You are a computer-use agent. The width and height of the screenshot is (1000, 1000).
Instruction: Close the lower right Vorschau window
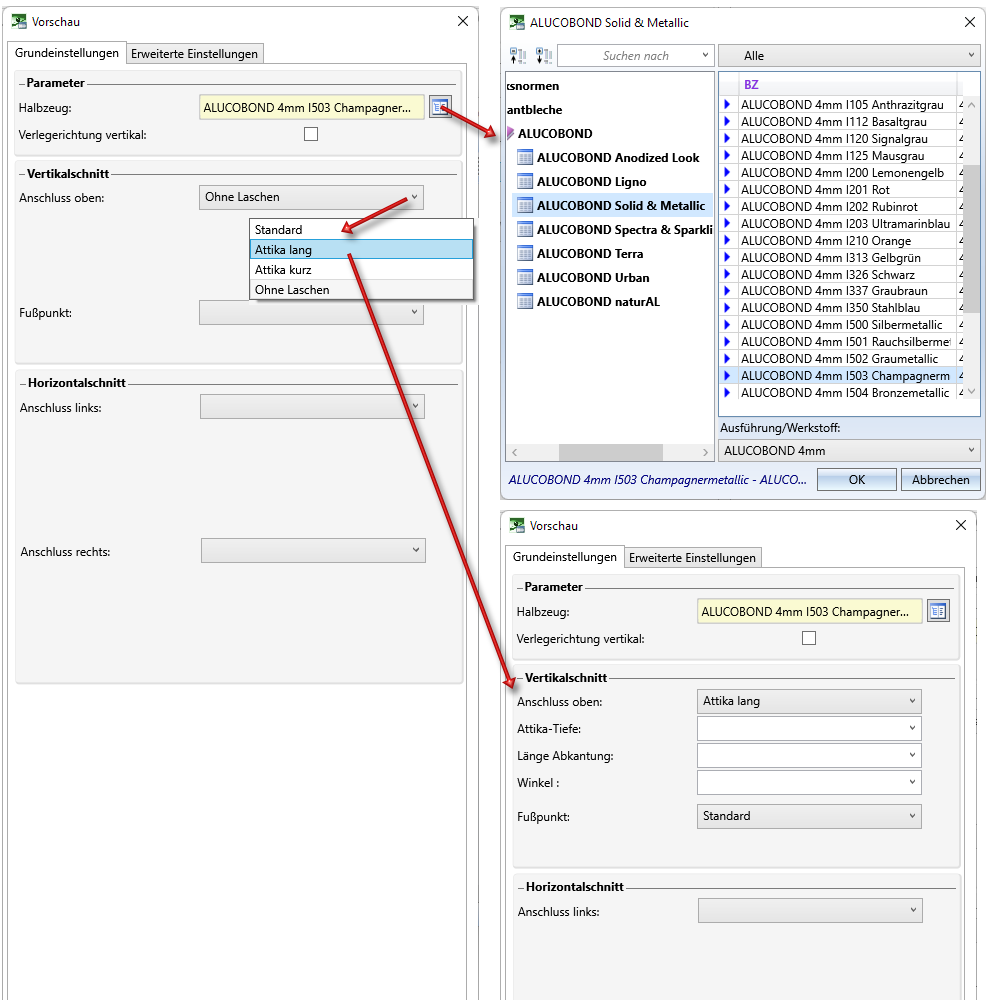click(x=960, y=525)
